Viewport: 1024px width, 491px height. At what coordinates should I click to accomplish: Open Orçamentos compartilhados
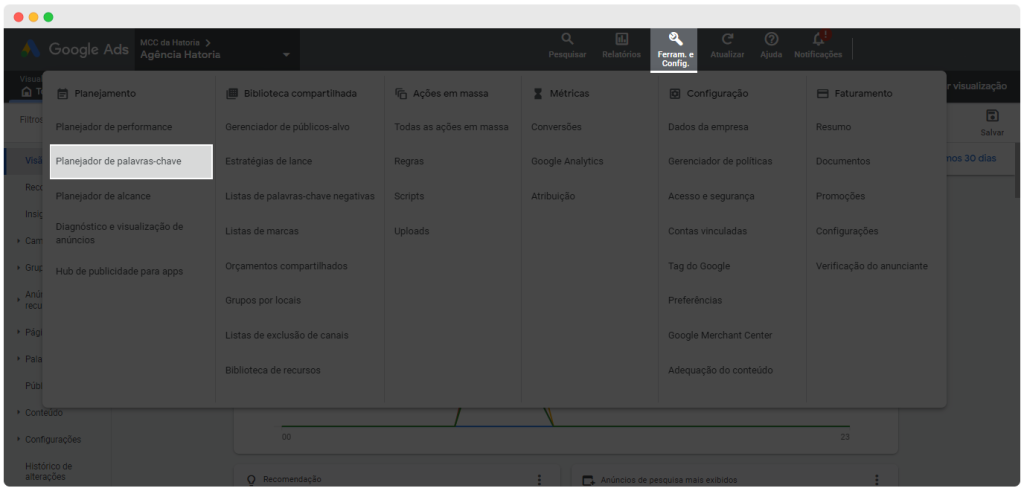pos(286,266)
